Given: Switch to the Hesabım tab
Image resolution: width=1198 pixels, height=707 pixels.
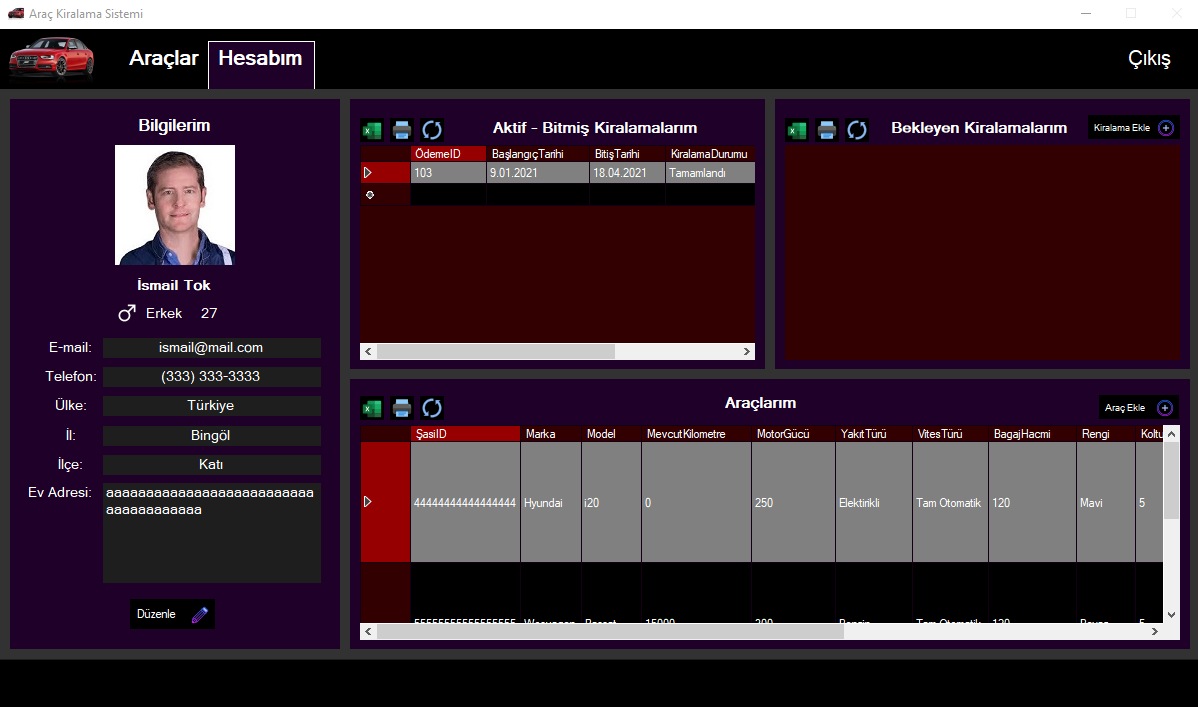Looking at the screenshot, I should pyautogui.click(x=261, y=64).
